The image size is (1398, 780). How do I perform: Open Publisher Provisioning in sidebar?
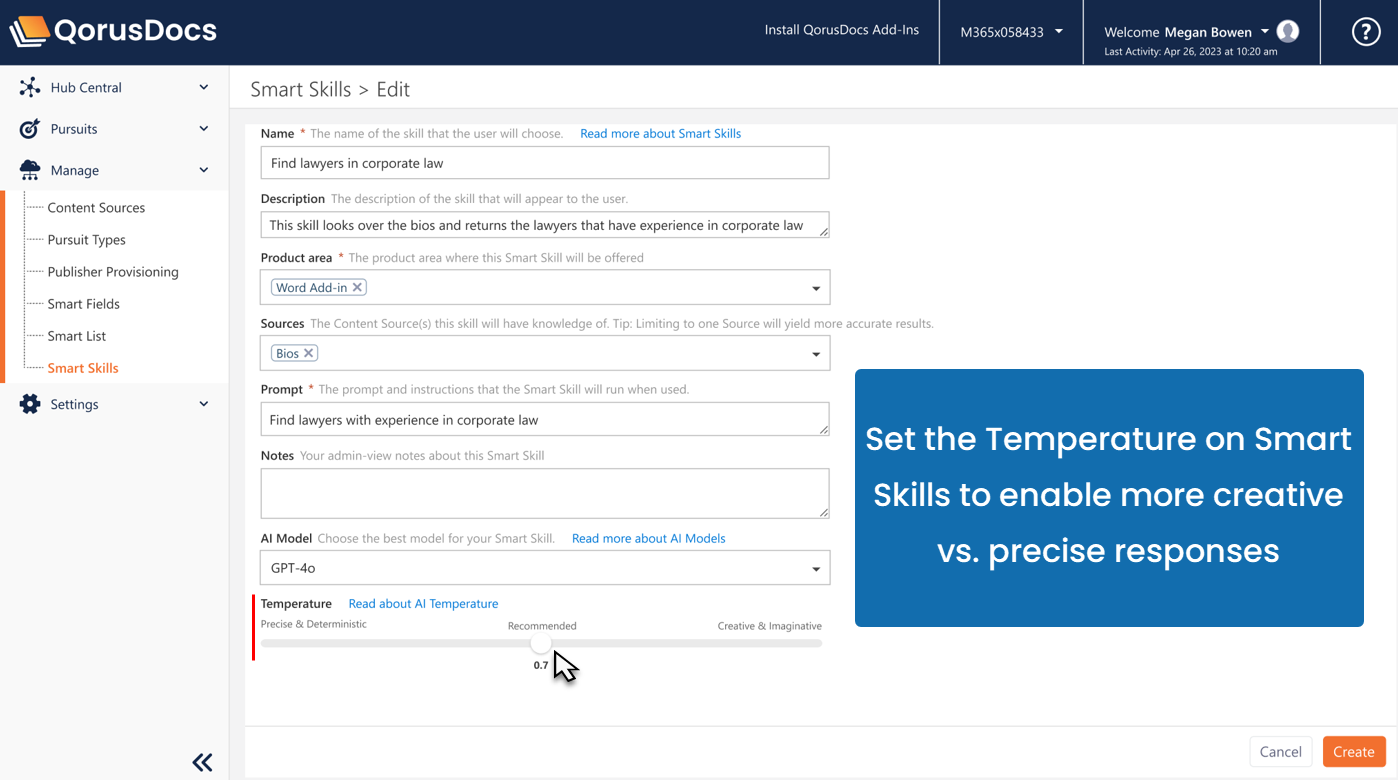click(x=113, y=272)
